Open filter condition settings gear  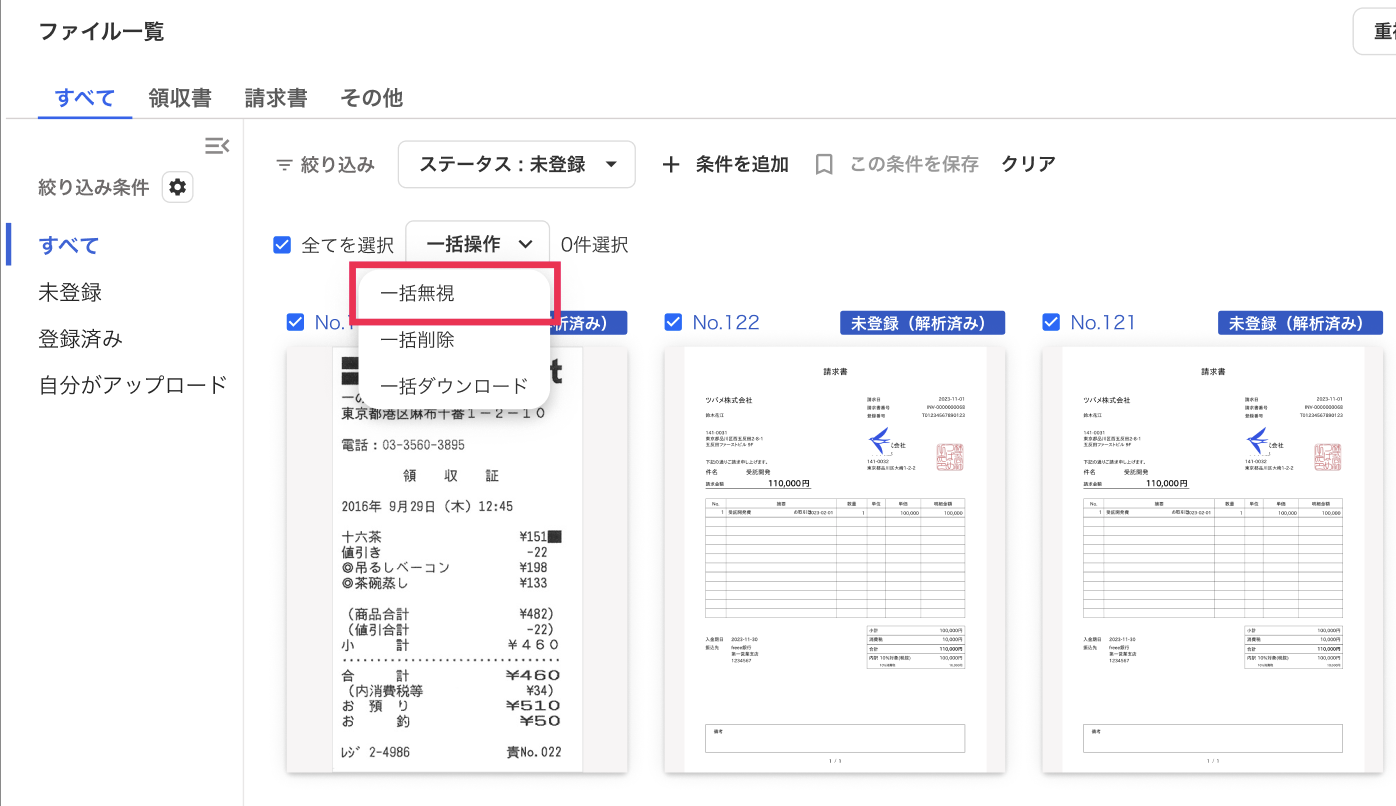coord(178,187)
